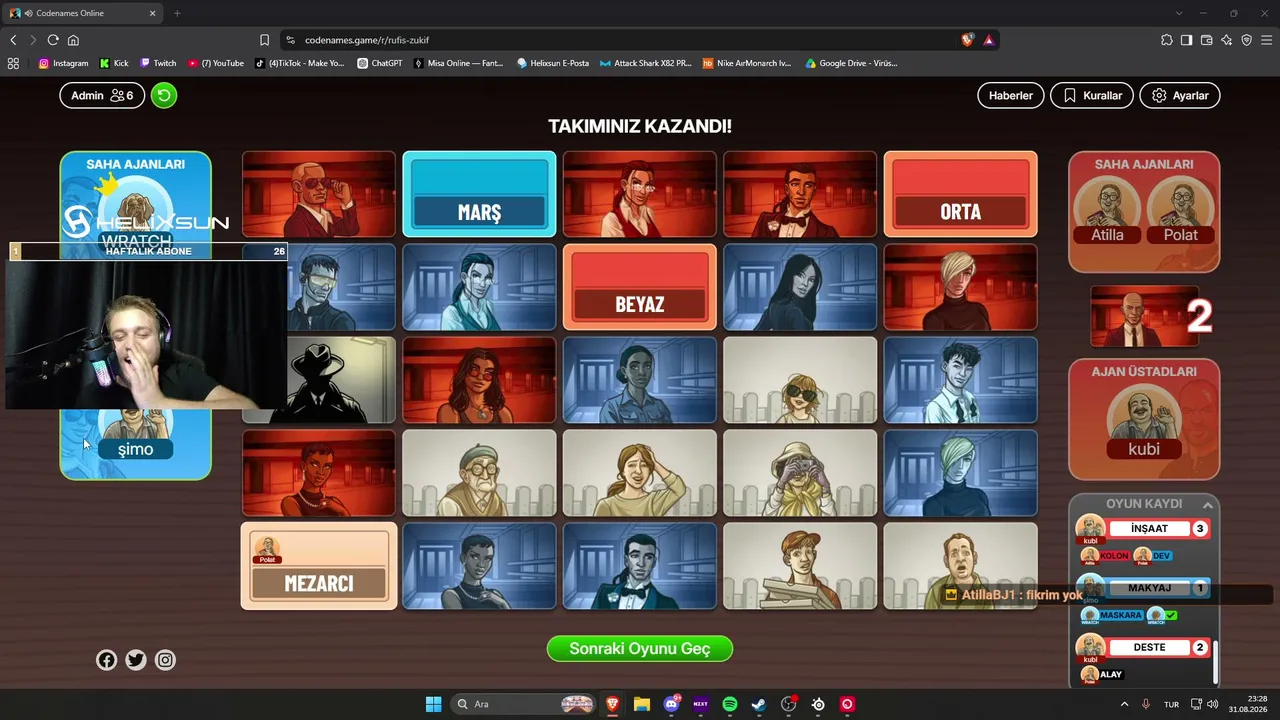Open the tab search dropdown arrow
1280x720 pixels.
[x=1179, y=13]
